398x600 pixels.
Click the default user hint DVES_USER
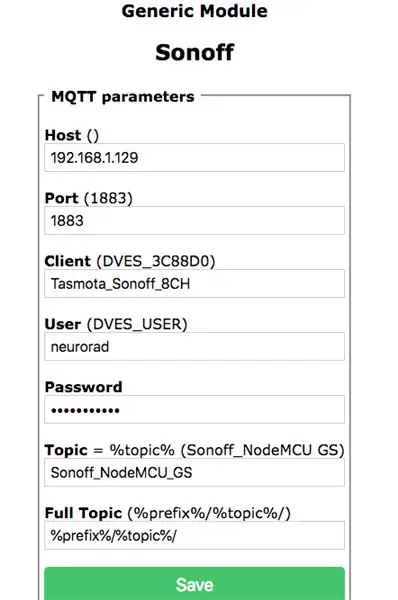[x=137, y=324]
